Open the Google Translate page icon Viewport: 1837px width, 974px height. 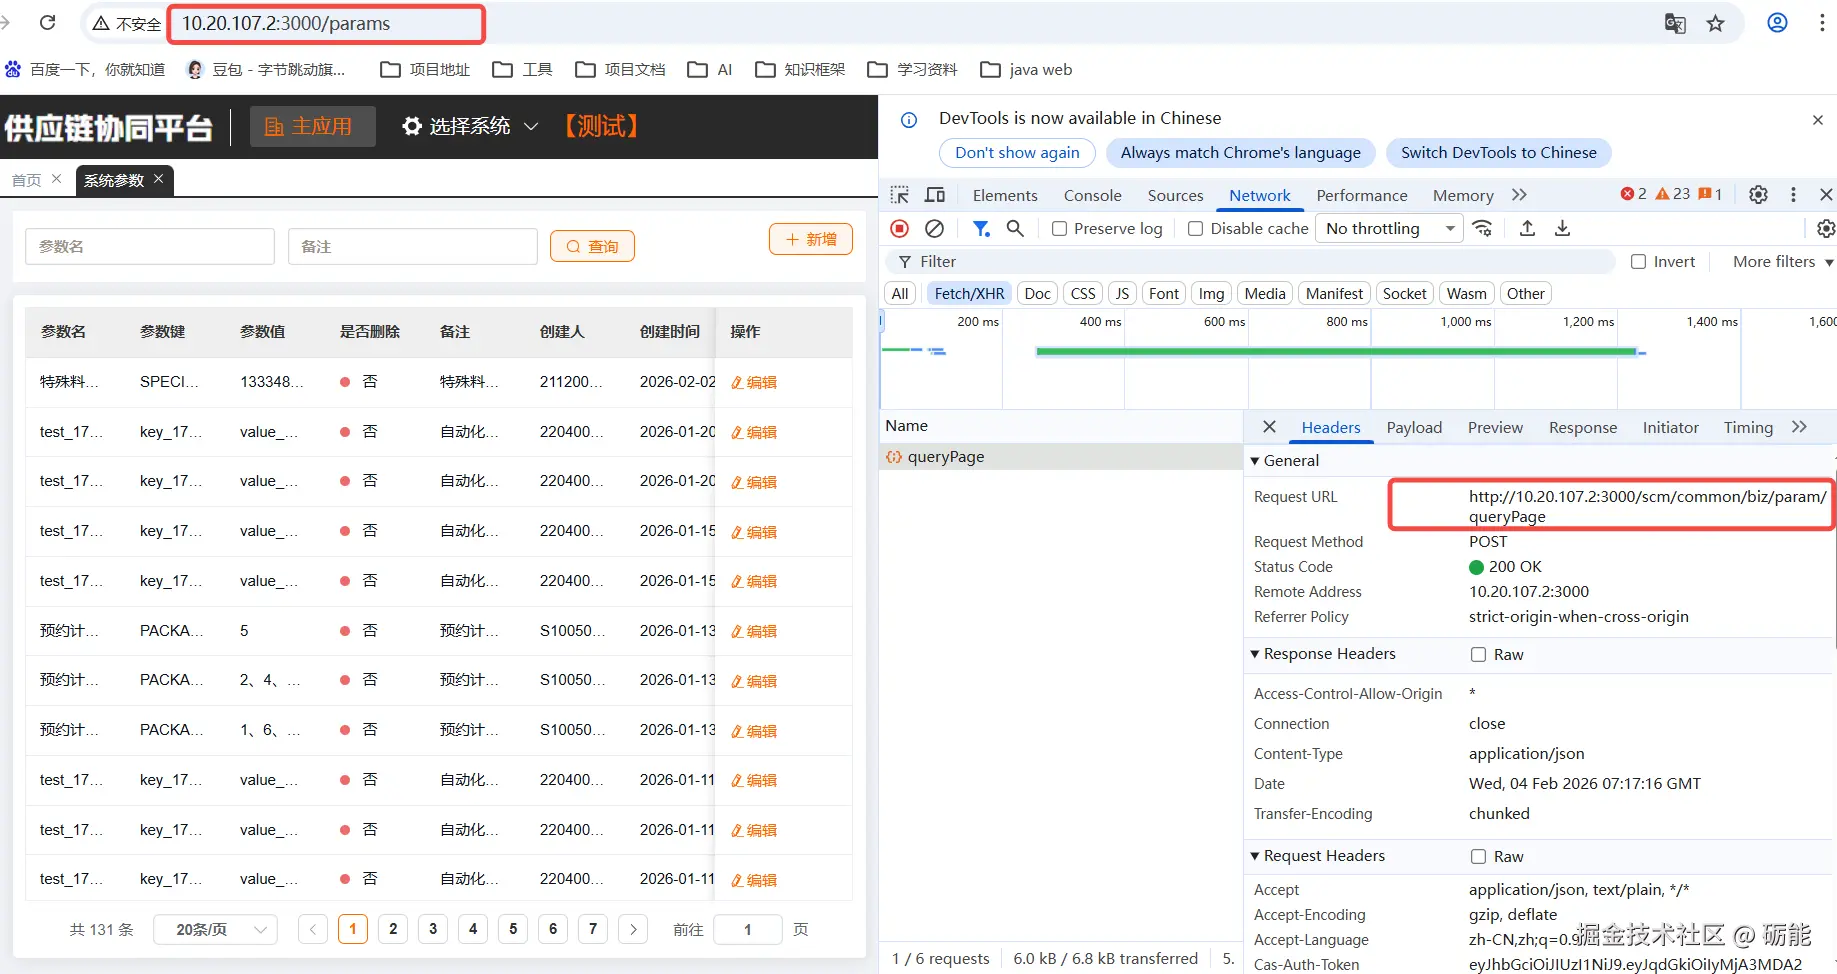1675,24
